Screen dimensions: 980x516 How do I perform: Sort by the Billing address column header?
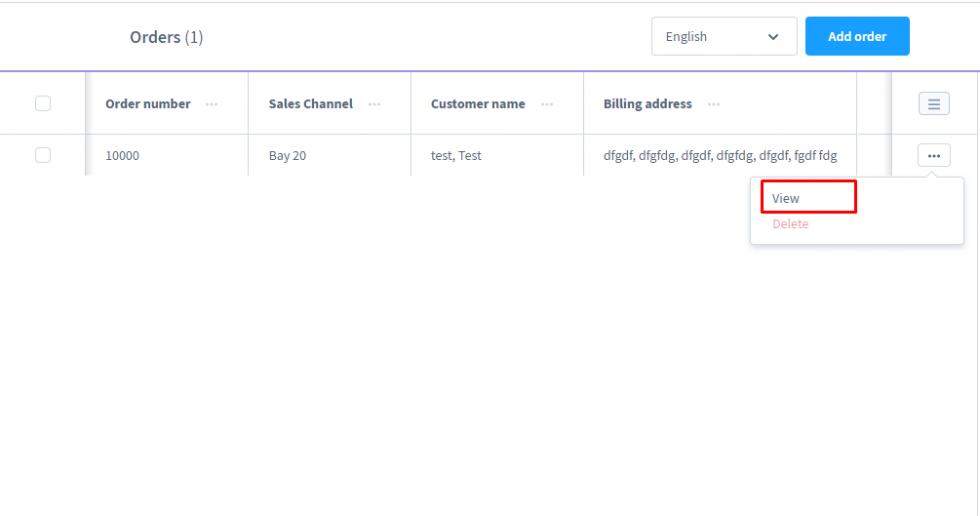[x=647, y=104]
